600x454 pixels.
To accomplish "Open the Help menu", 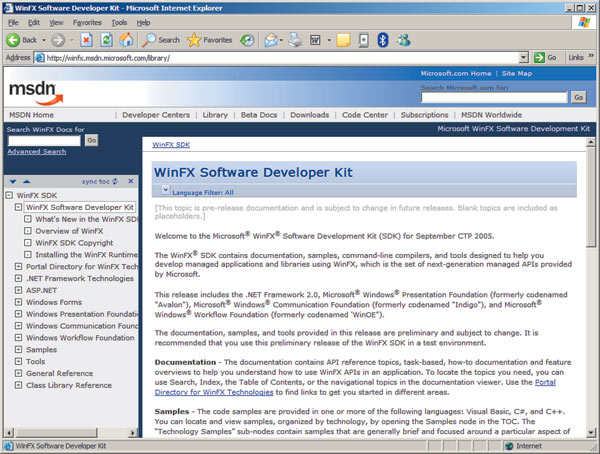I will pos(143,23).
